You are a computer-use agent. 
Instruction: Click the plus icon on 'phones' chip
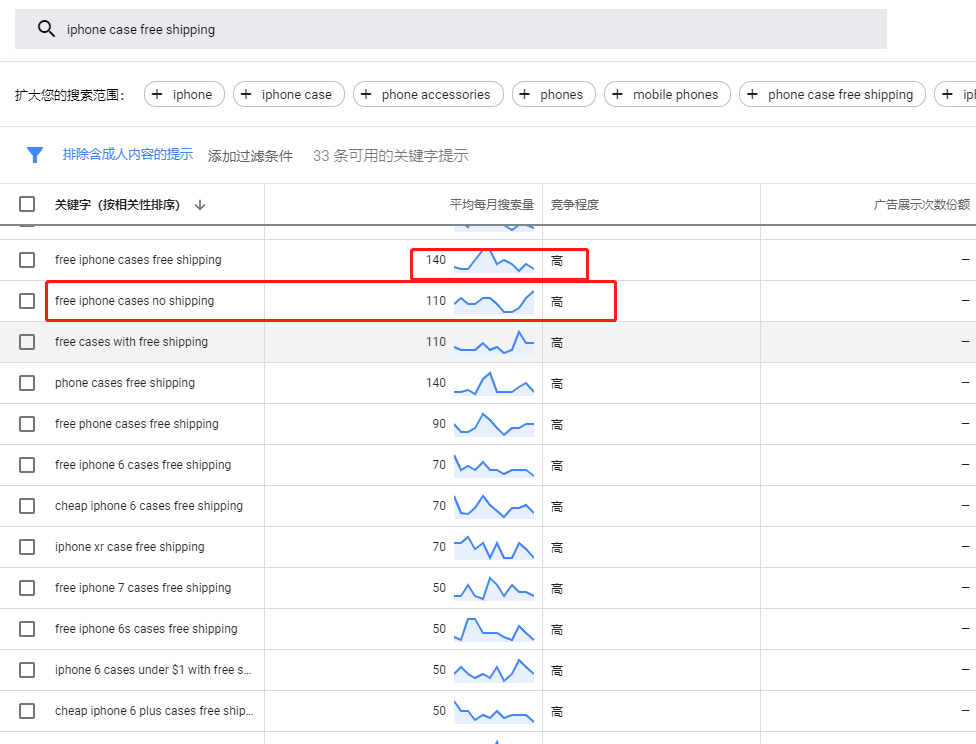tap(525, 94)
